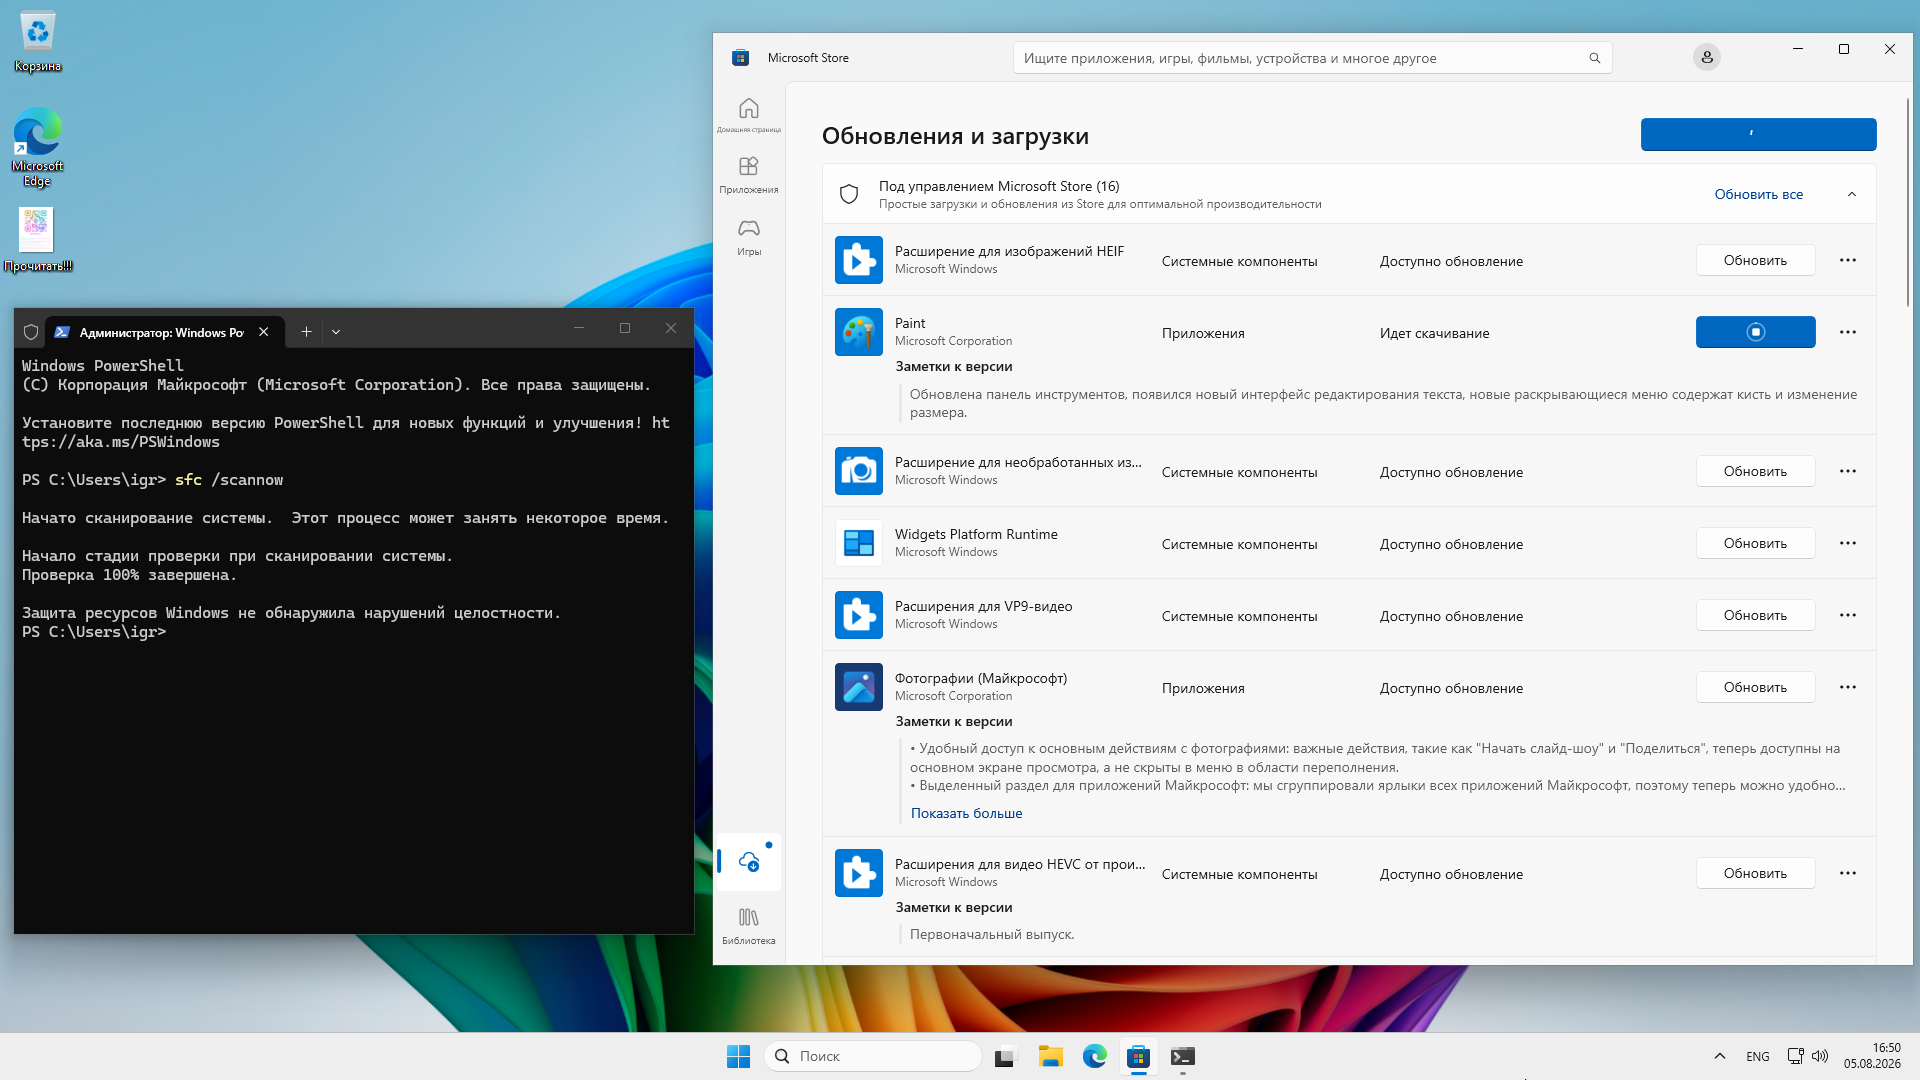The height and width of the screenshot is (1080, 1920).
Task: Select the Microsoft Edge desktop shortcut
Action: tap(38, 147)
